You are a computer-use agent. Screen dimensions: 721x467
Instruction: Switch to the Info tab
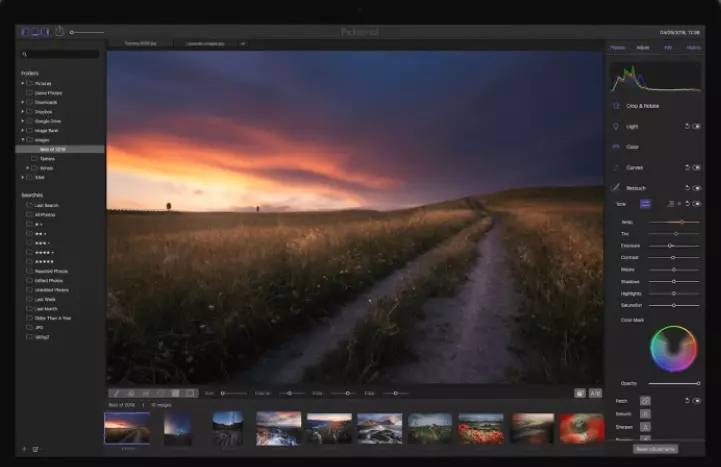tap(668, 47)
